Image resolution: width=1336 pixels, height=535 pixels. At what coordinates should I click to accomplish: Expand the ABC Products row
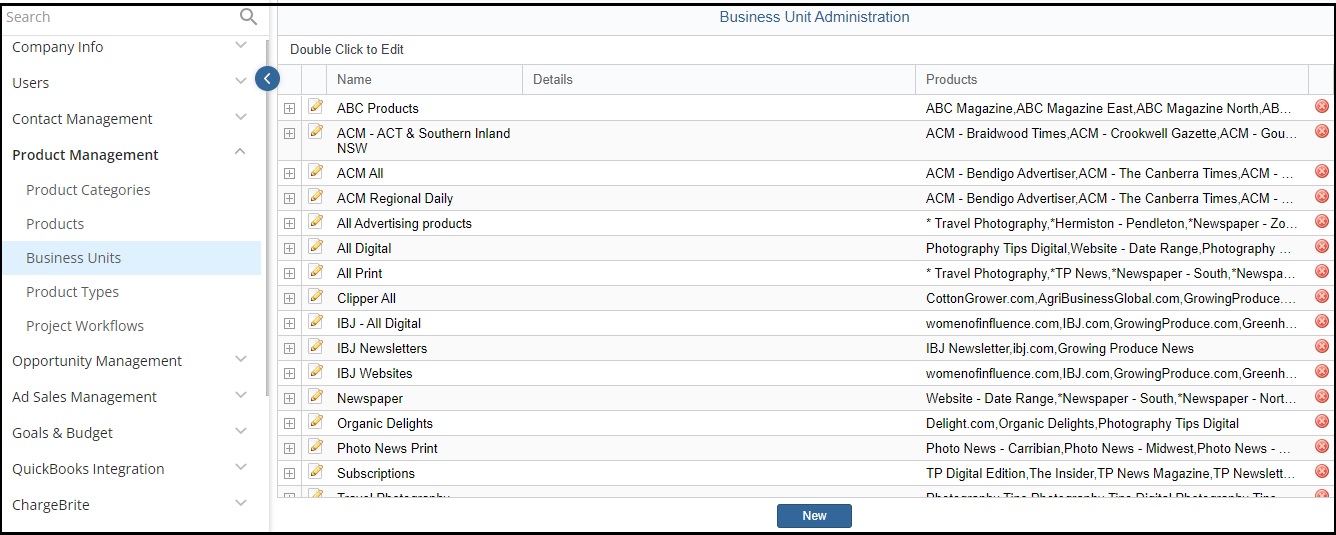[x=289, y=108]
